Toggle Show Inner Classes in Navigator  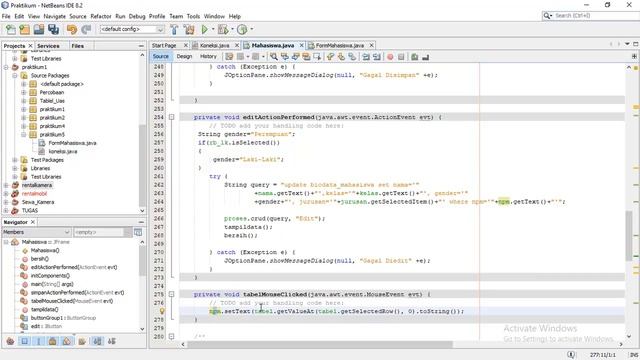point(67,341)
